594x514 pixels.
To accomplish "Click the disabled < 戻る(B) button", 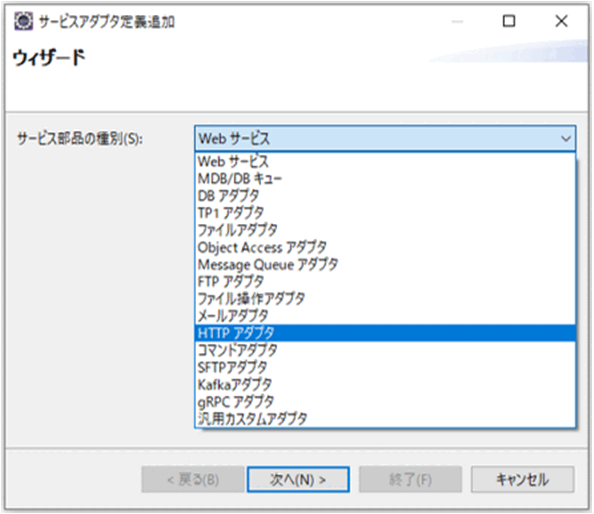I will (x=193, y=480).
